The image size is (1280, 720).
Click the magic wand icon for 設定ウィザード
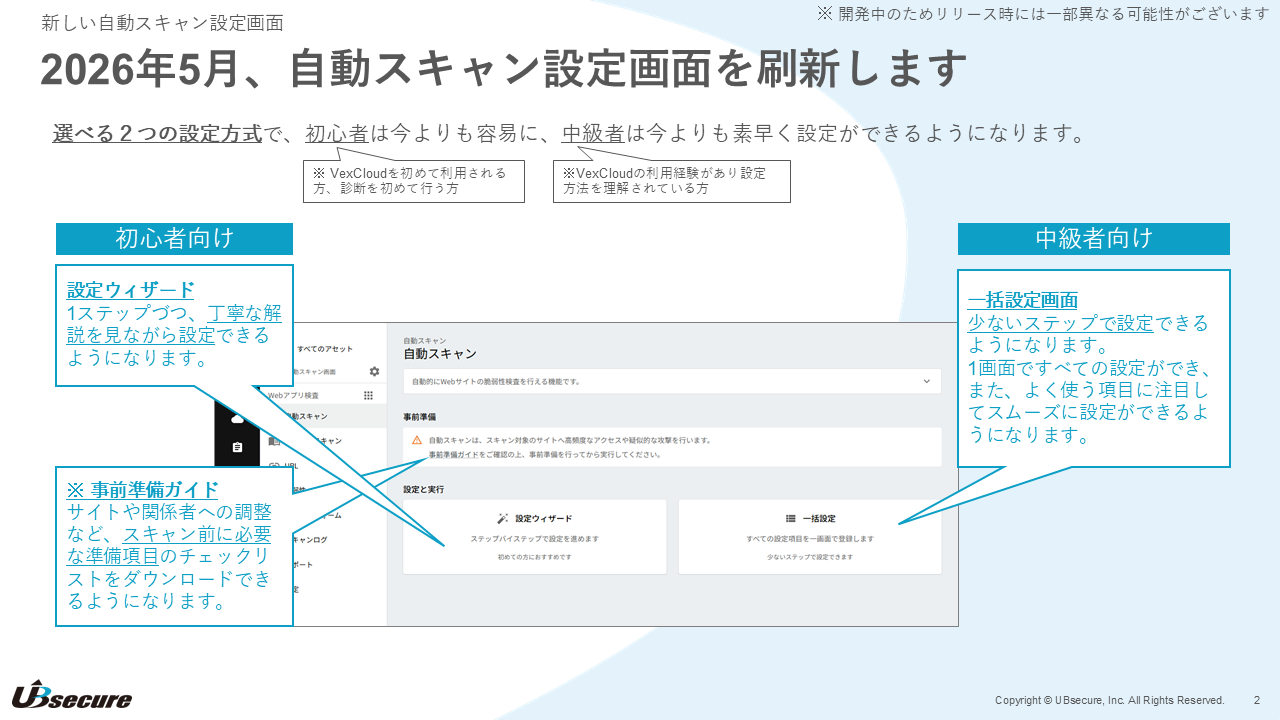click(503, 519)
